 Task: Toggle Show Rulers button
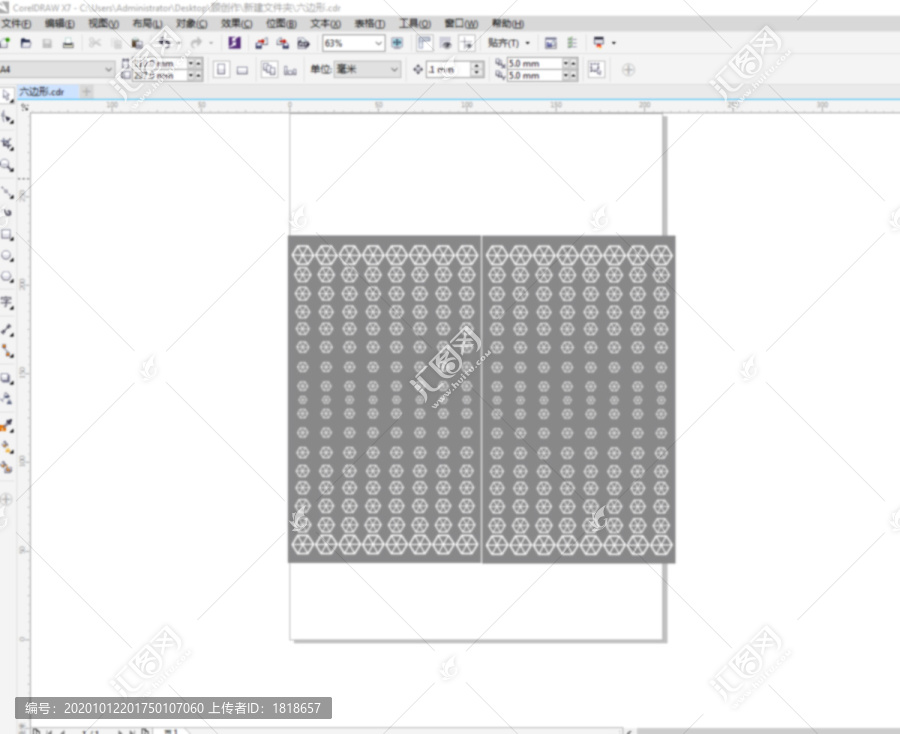coord(425,43)
